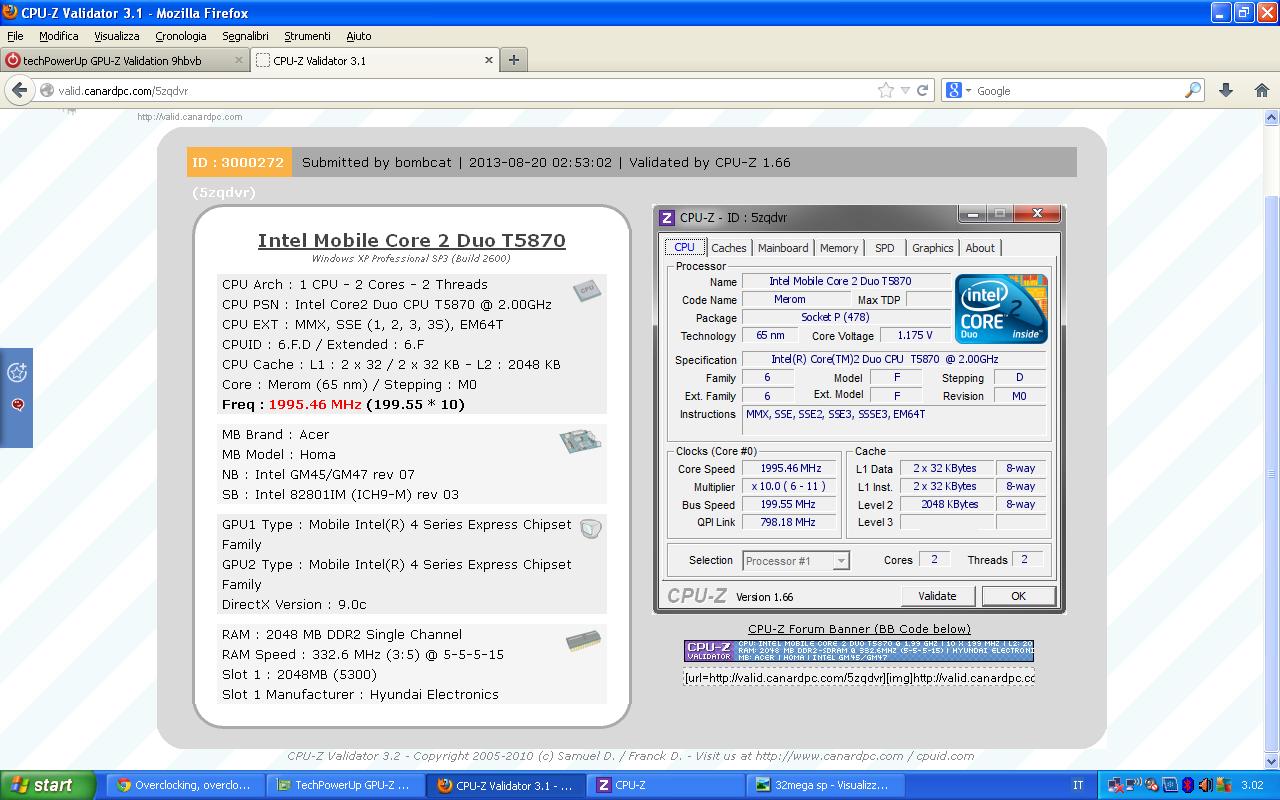The width and height of the screenshot is (1280, 800).
Task: Click the disconnected network tray icon
Action: (x=1117, y=786)
